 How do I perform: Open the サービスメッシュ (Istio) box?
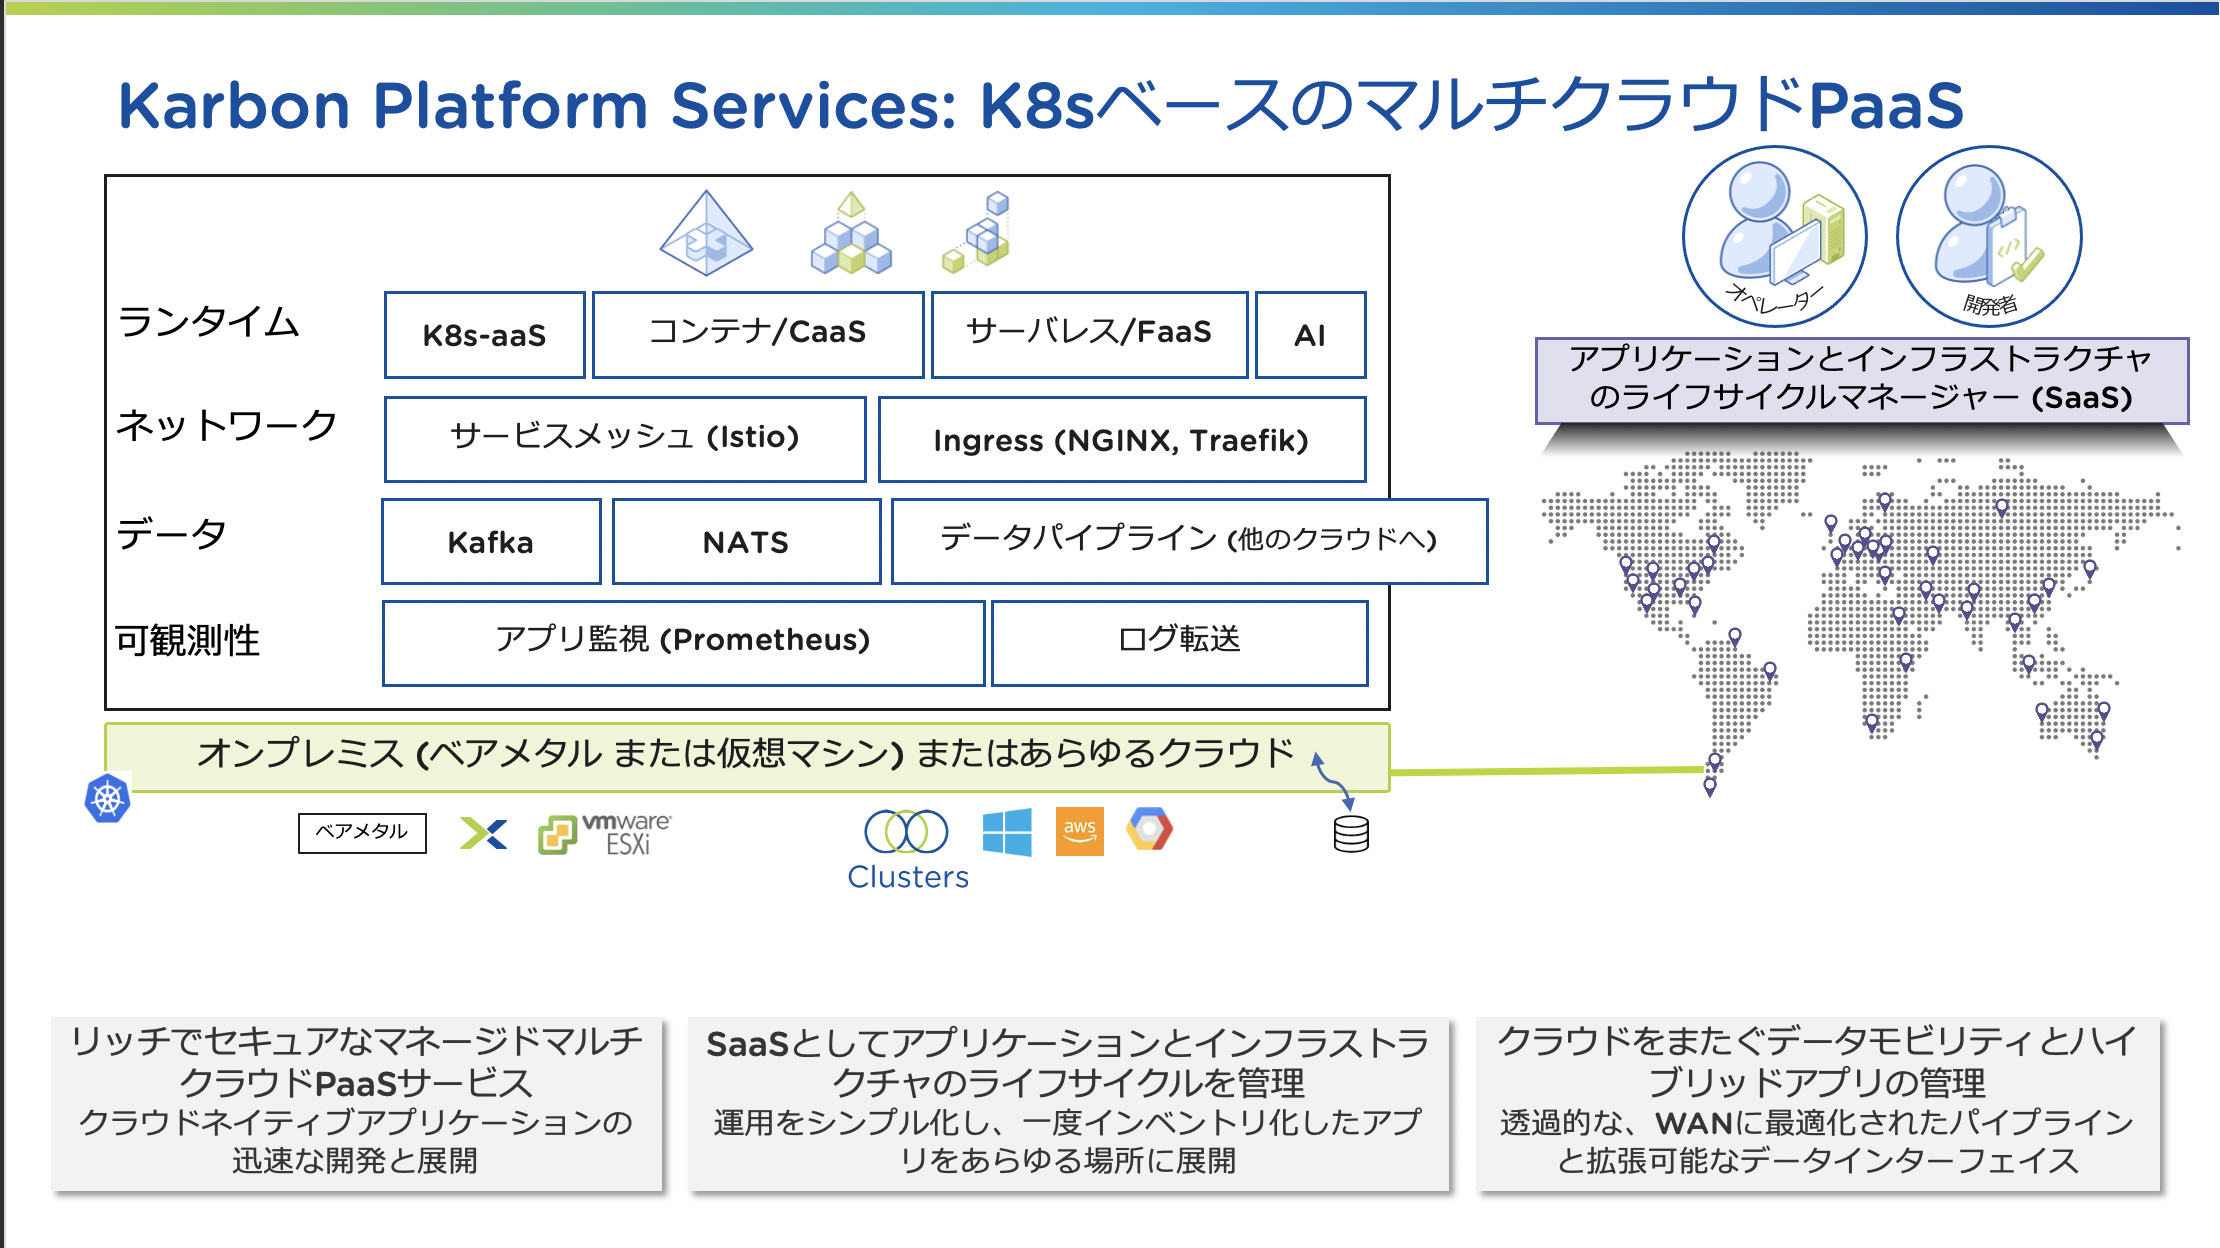pos(624,438)
